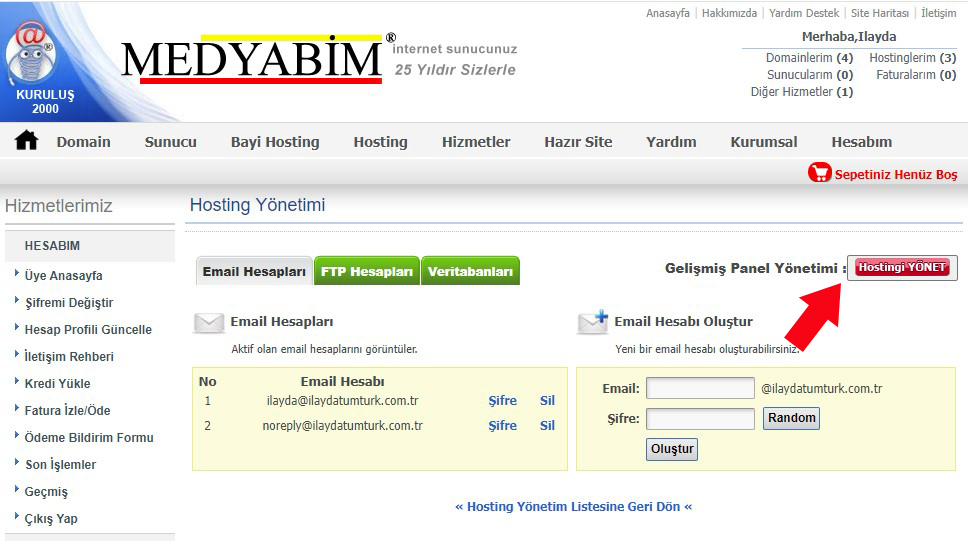This screenshot has width=968, height=541.
Task: Return via Hosting Yönetim Listesine Geri Dön
Action: [574, 506]
